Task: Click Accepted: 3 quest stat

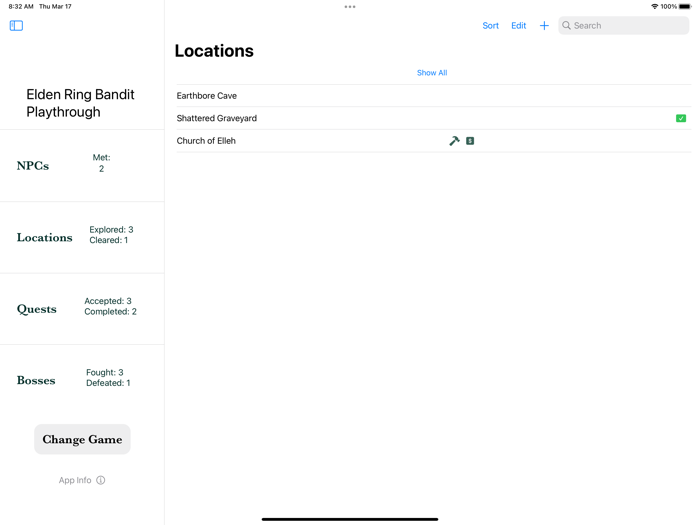Action: click(108, 301)
